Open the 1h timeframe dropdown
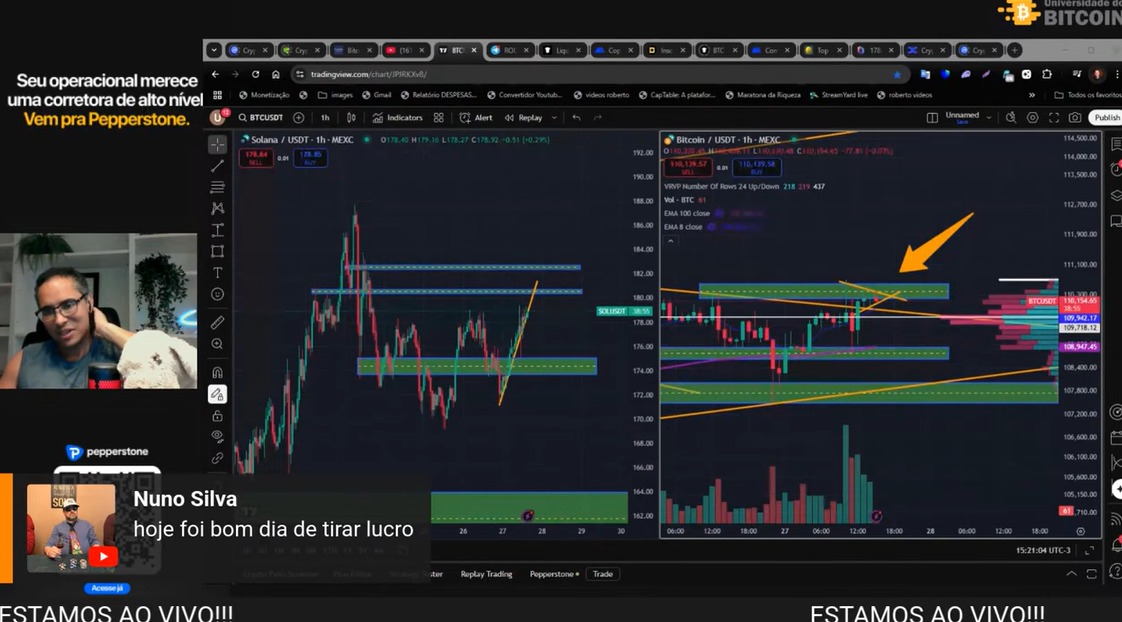1122x622 pixels. [326, 117]
